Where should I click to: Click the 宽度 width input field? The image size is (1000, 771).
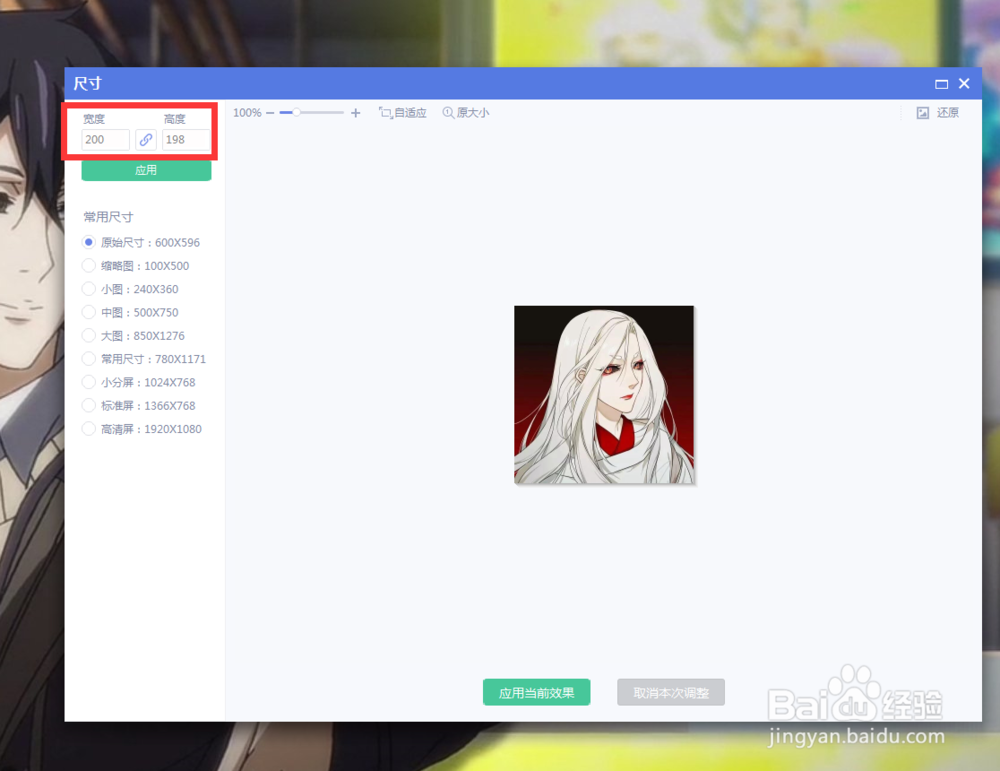(106, 140)
